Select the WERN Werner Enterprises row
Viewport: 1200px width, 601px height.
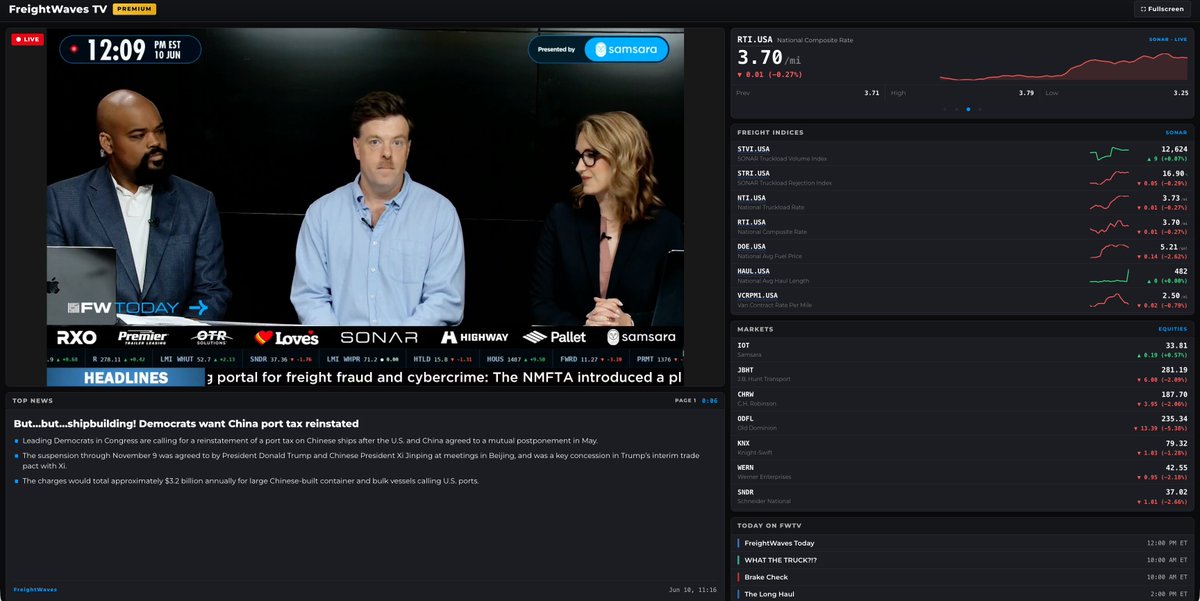point(961,471)
